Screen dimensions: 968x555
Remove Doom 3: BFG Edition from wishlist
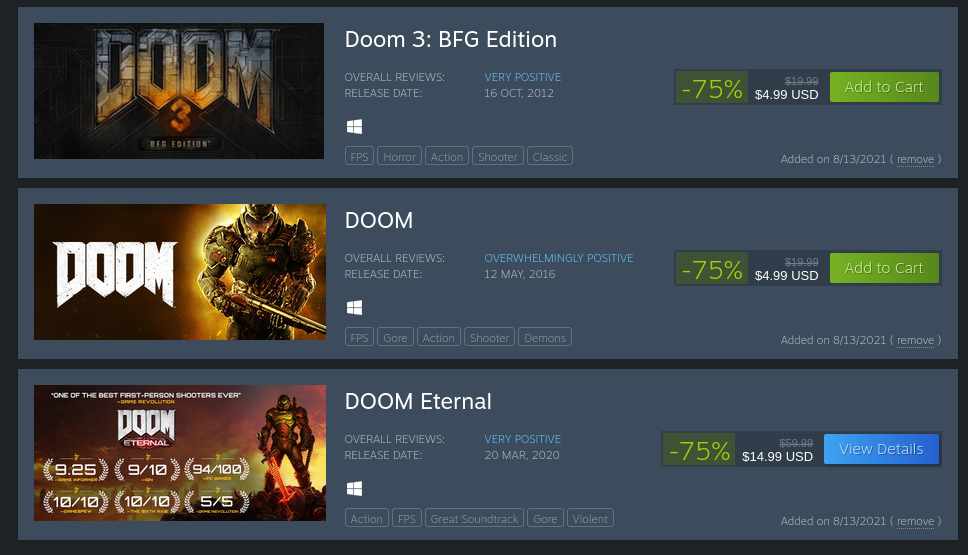click(915, 159)
